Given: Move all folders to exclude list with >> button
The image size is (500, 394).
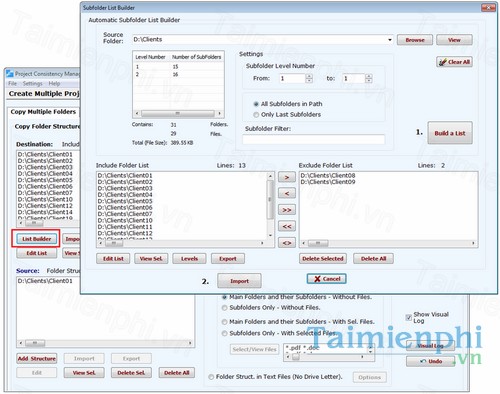Looking at the screenshot, I should [287, 210].
